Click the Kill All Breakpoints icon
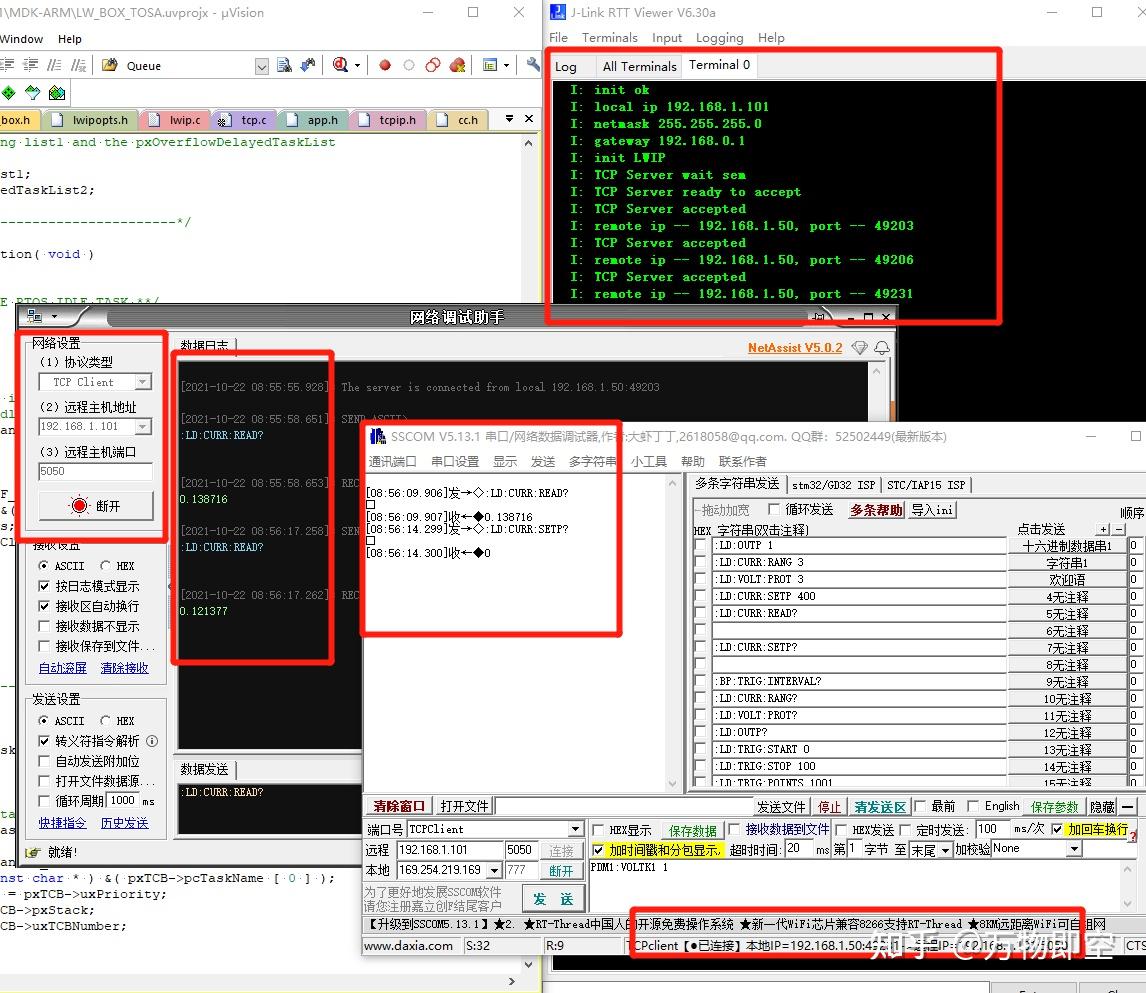The width and height of the screenshot is (1146, 993). tap(458, 65)
